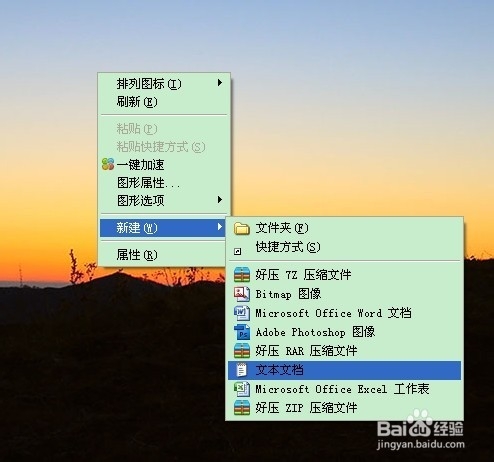Create a new Bitmap 图像

[344, 294]
